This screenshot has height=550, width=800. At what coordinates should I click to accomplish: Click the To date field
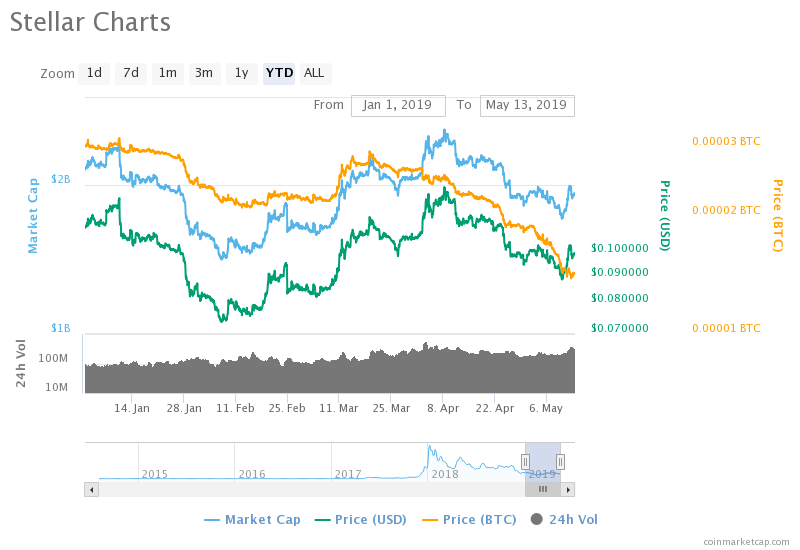(527, 105)
